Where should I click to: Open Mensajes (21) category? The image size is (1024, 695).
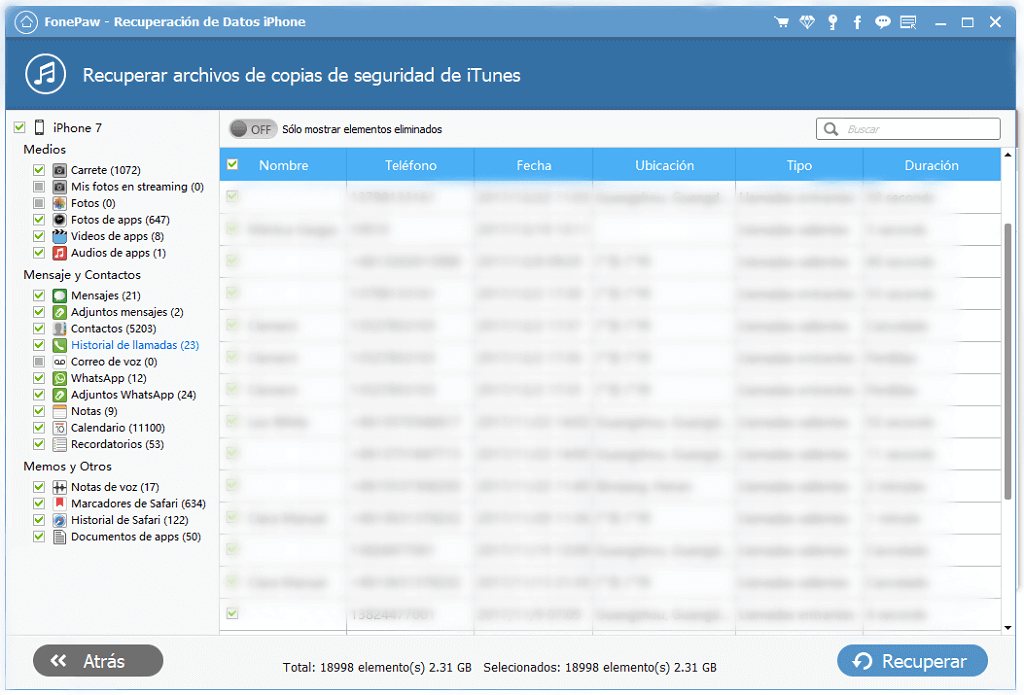pyautogui.click(x=106, y=295)
